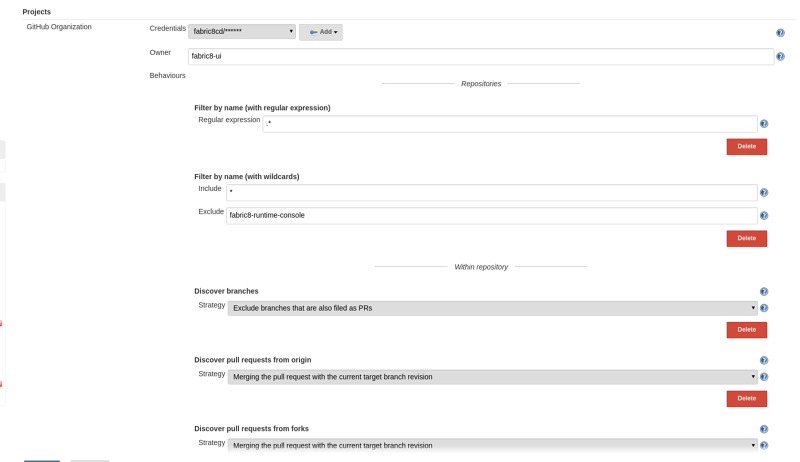800x462 pixels.
Task: Open help for Regular expression field
Action: tap(764, 124)
